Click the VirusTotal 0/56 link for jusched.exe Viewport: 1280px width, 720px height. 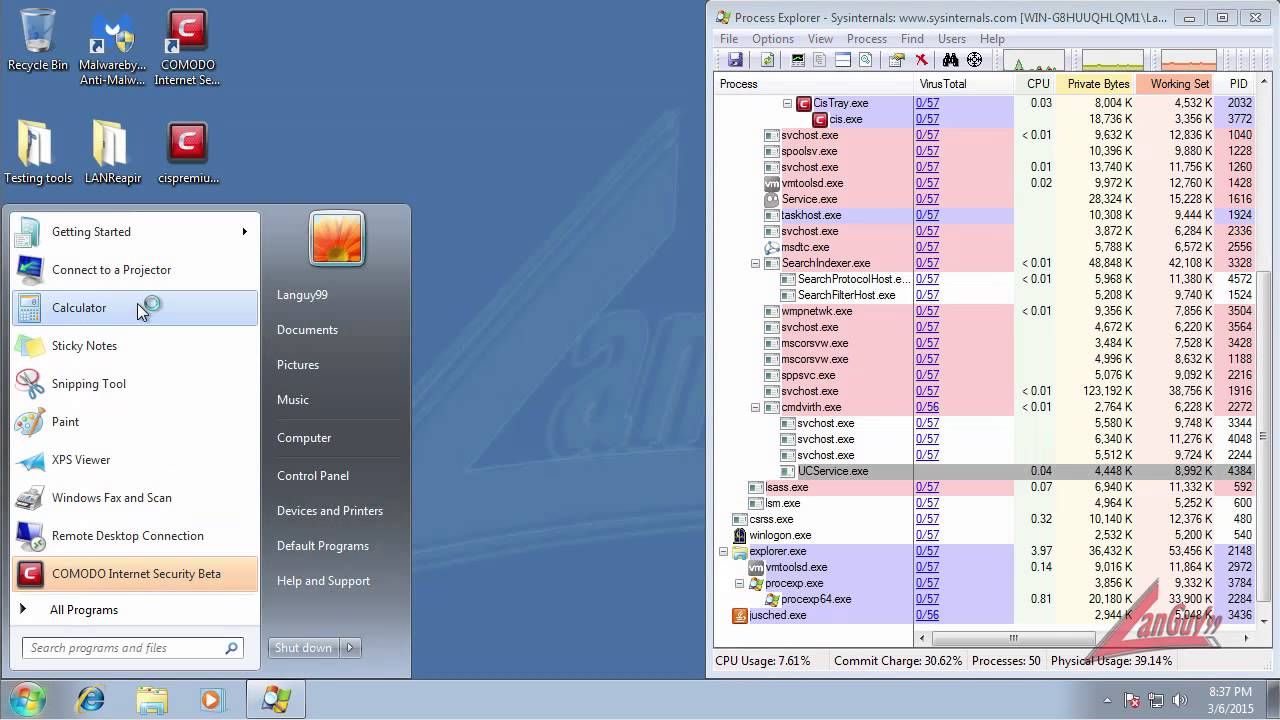pyautogui.click(x=927, y=615)
